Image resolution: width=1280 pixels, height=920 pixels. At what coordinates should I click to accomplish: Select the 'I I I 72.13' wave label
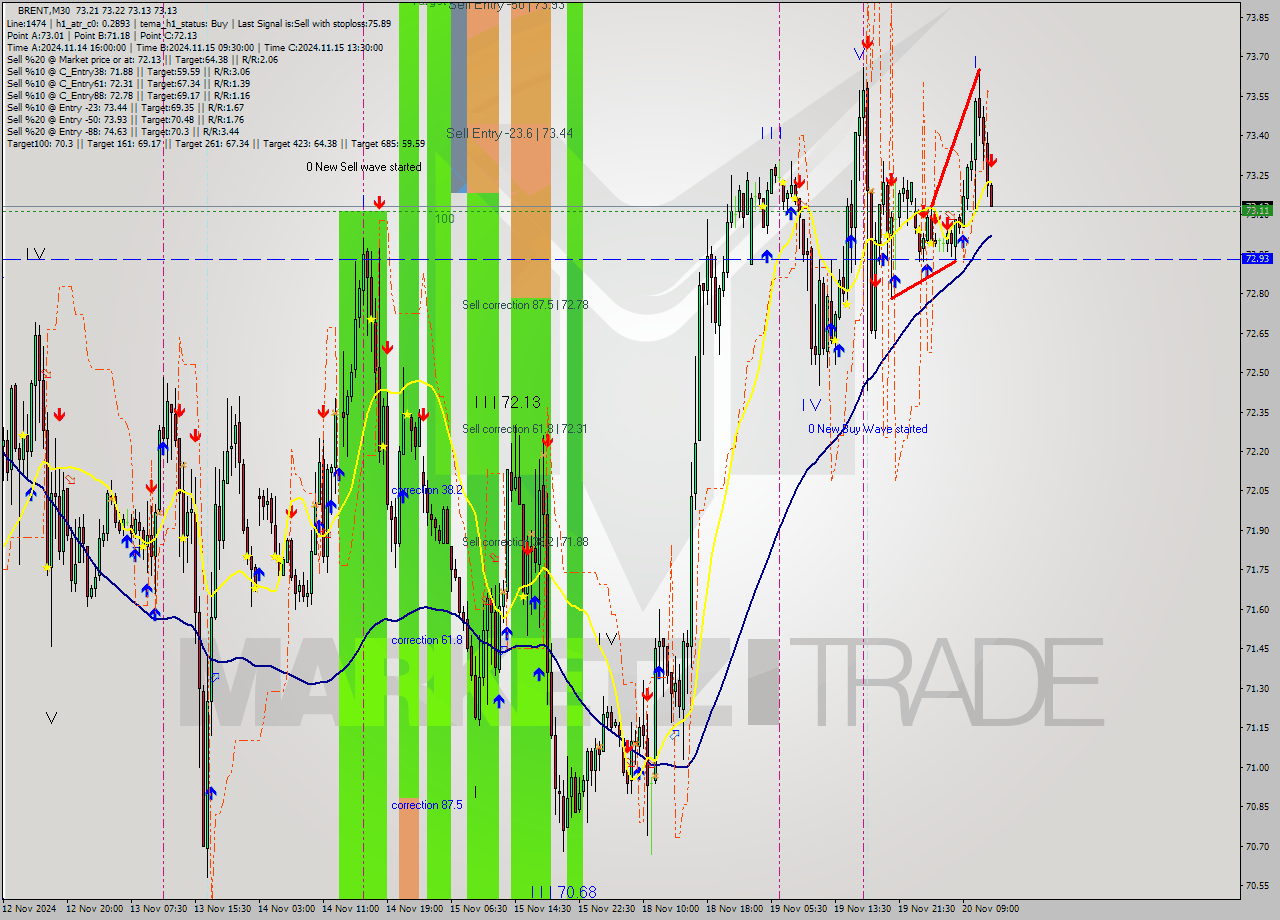click(x=507, y=402)
